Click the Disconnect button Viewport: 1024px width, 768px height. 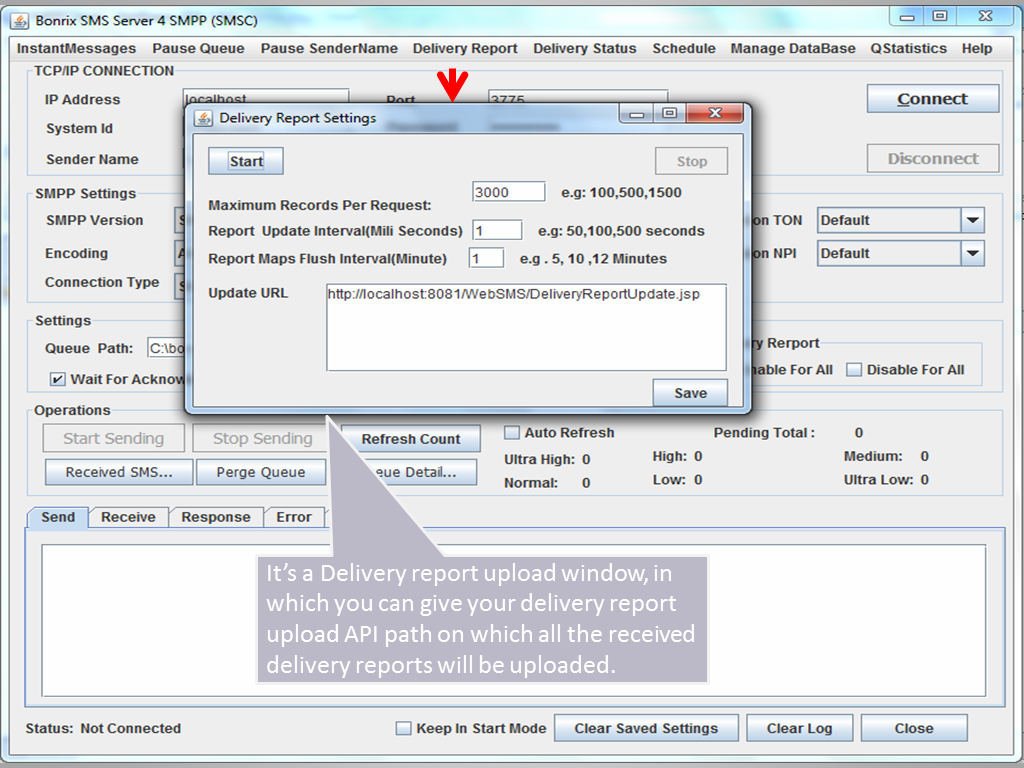[x=933, y=159]
